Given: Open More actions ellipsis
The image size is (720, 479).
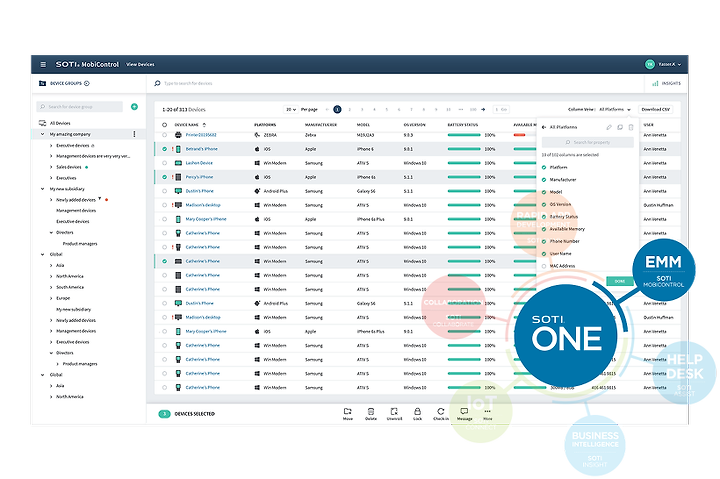Looking at the screenshot, I should coord(487,411).
